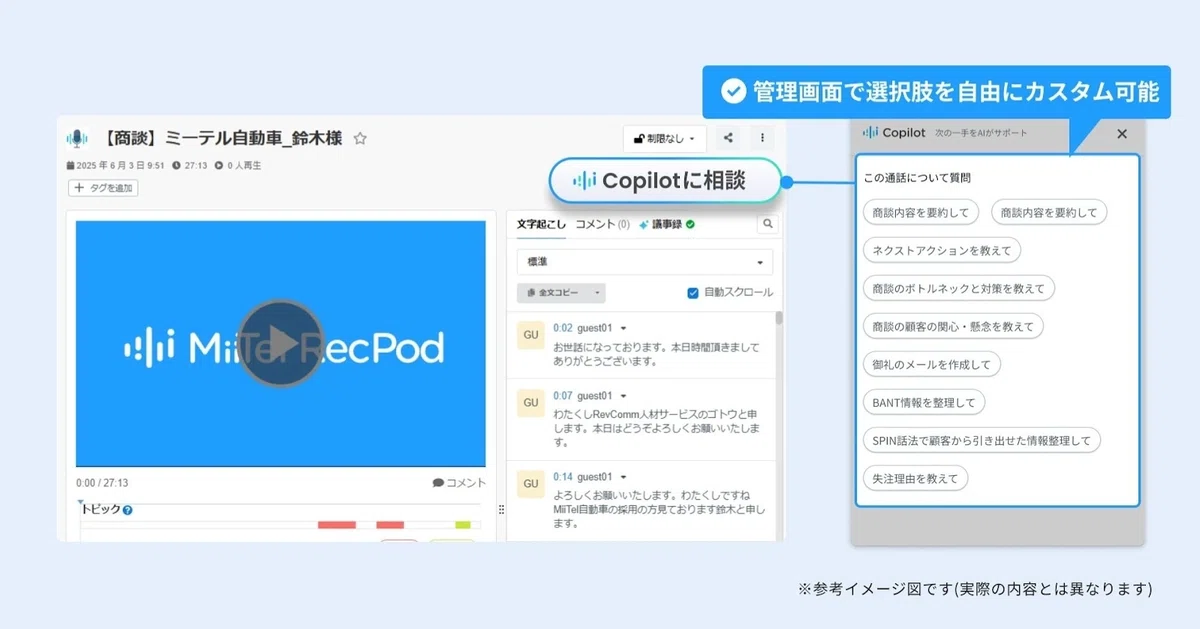This screenshot has width=1200, height=629.
Task: Expand the 全文コピー dropdown arrow
Action: pos(596,293)
